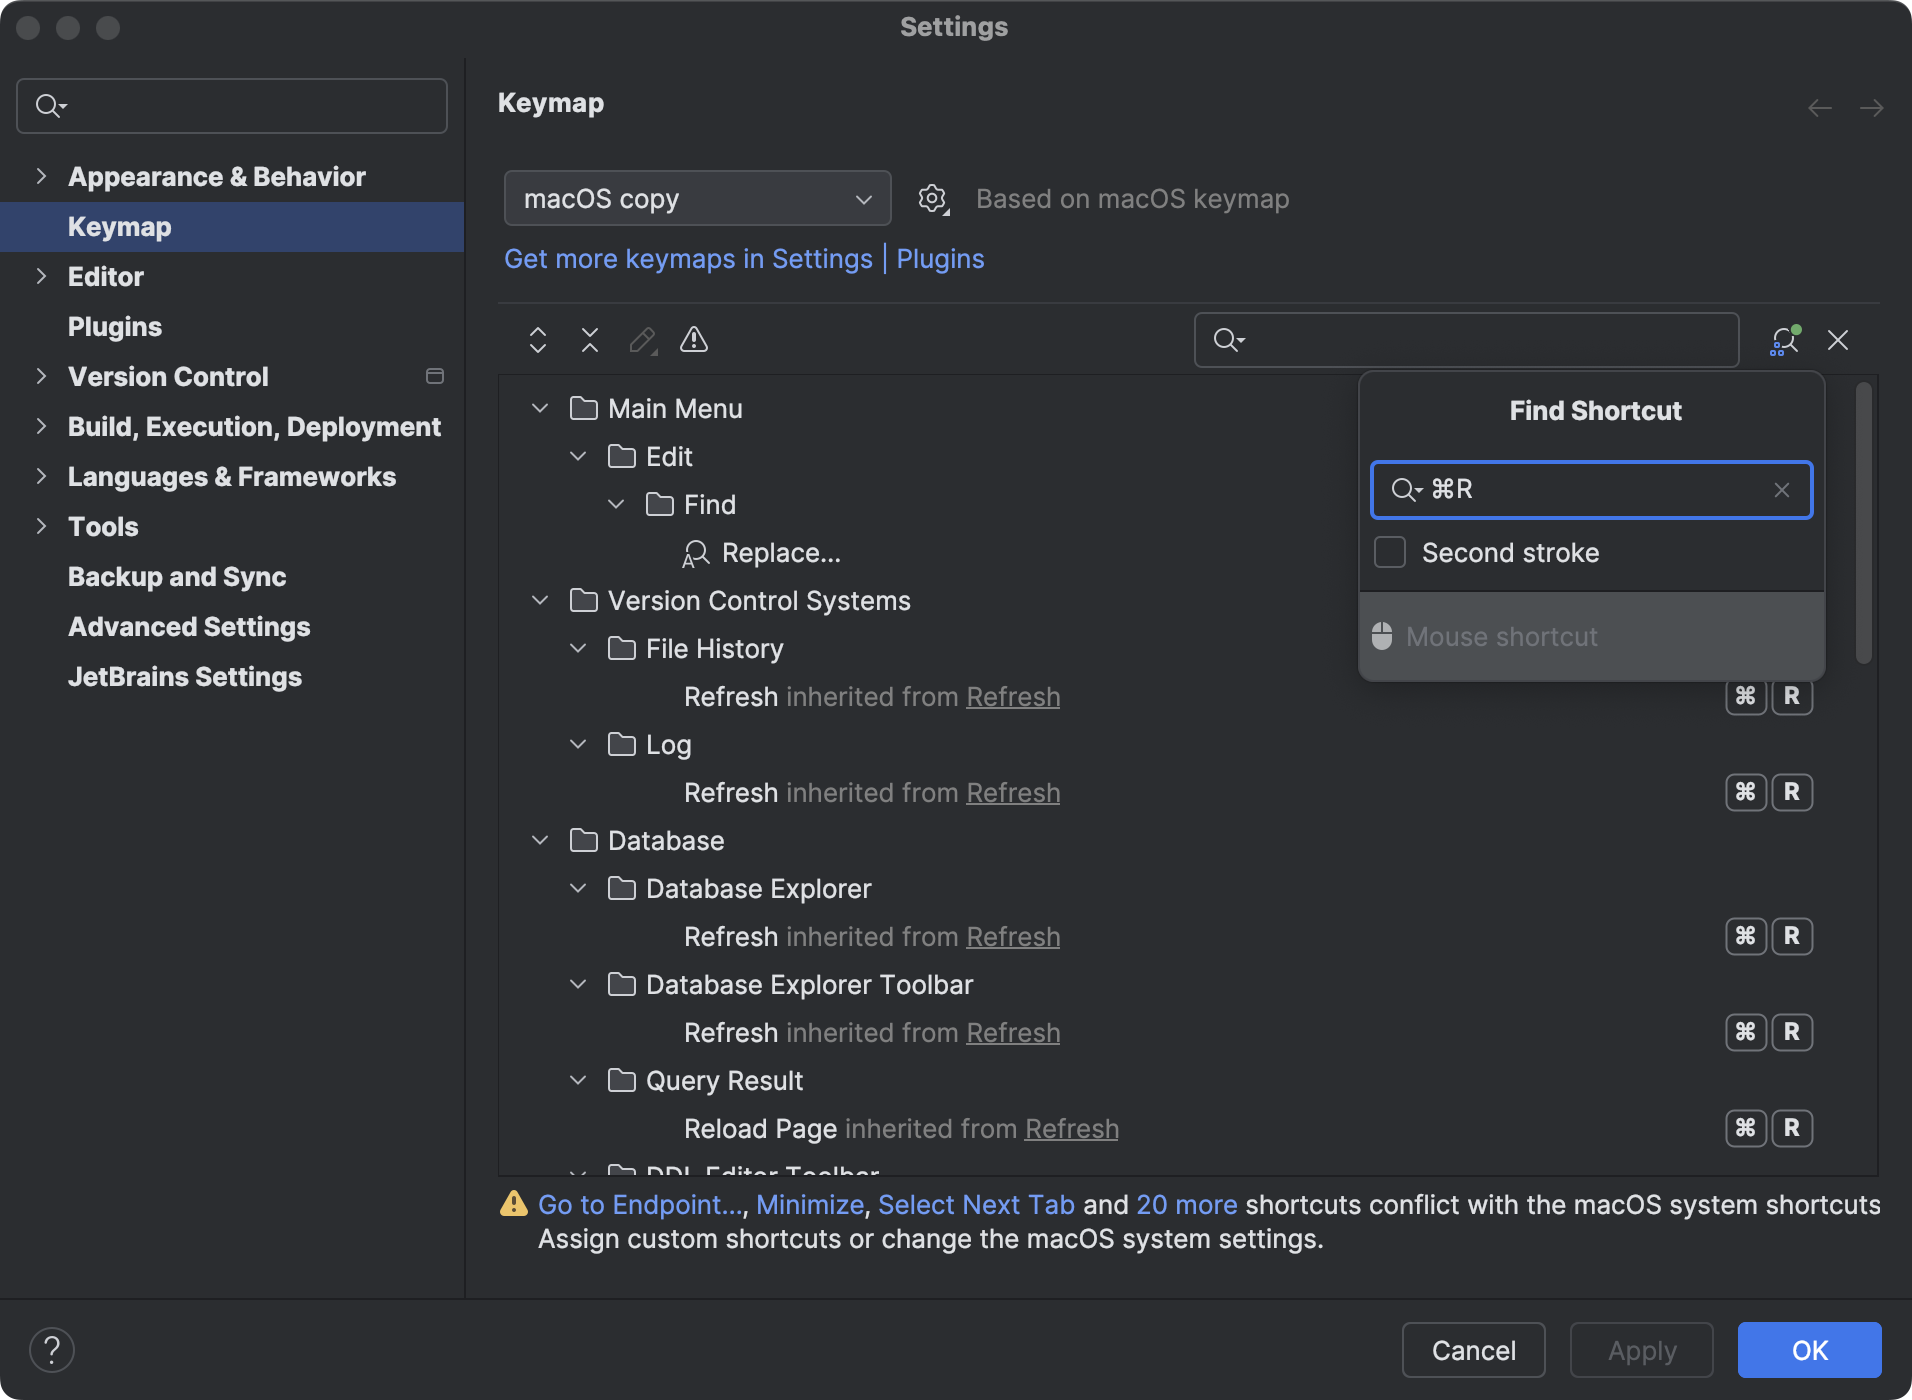The width and height of the screenshot is (1912, 1400).
Task: Select Editor in the settings sidebar
Action: [x=105, y=277]
